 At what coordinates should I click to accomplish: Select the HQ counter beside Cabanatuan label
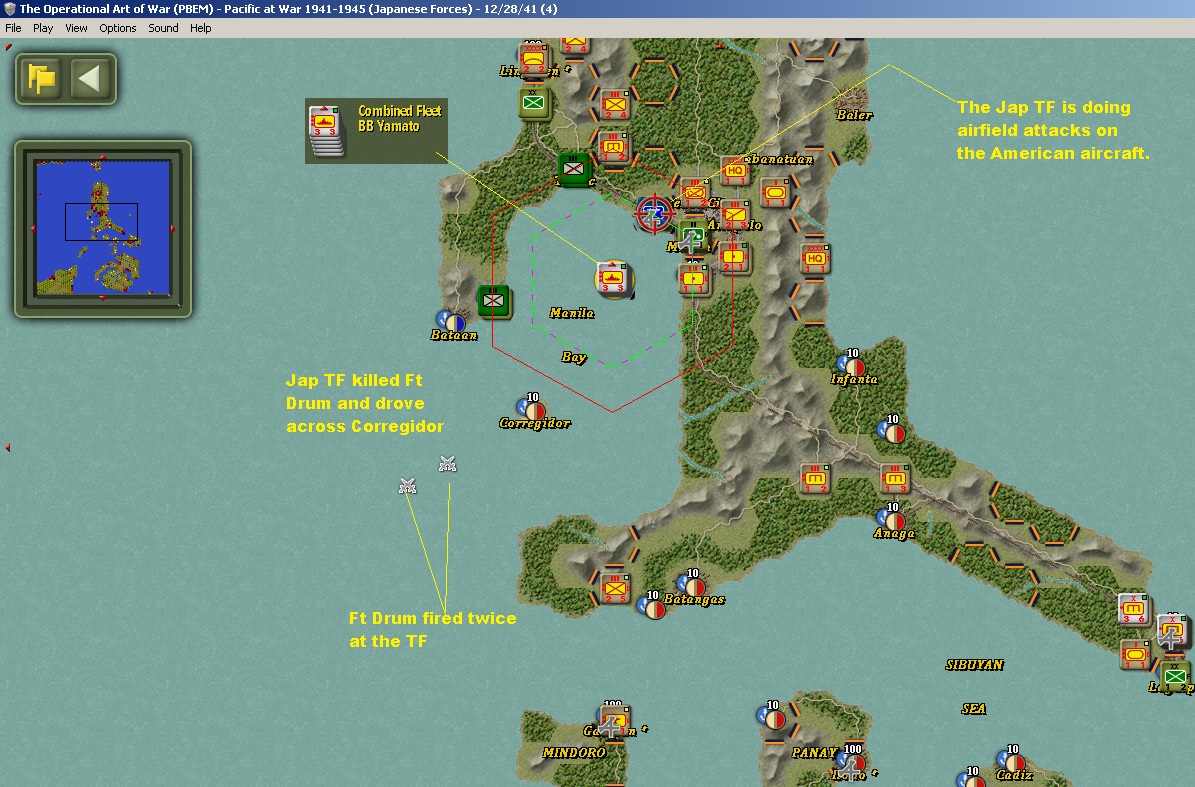(735, 172)
